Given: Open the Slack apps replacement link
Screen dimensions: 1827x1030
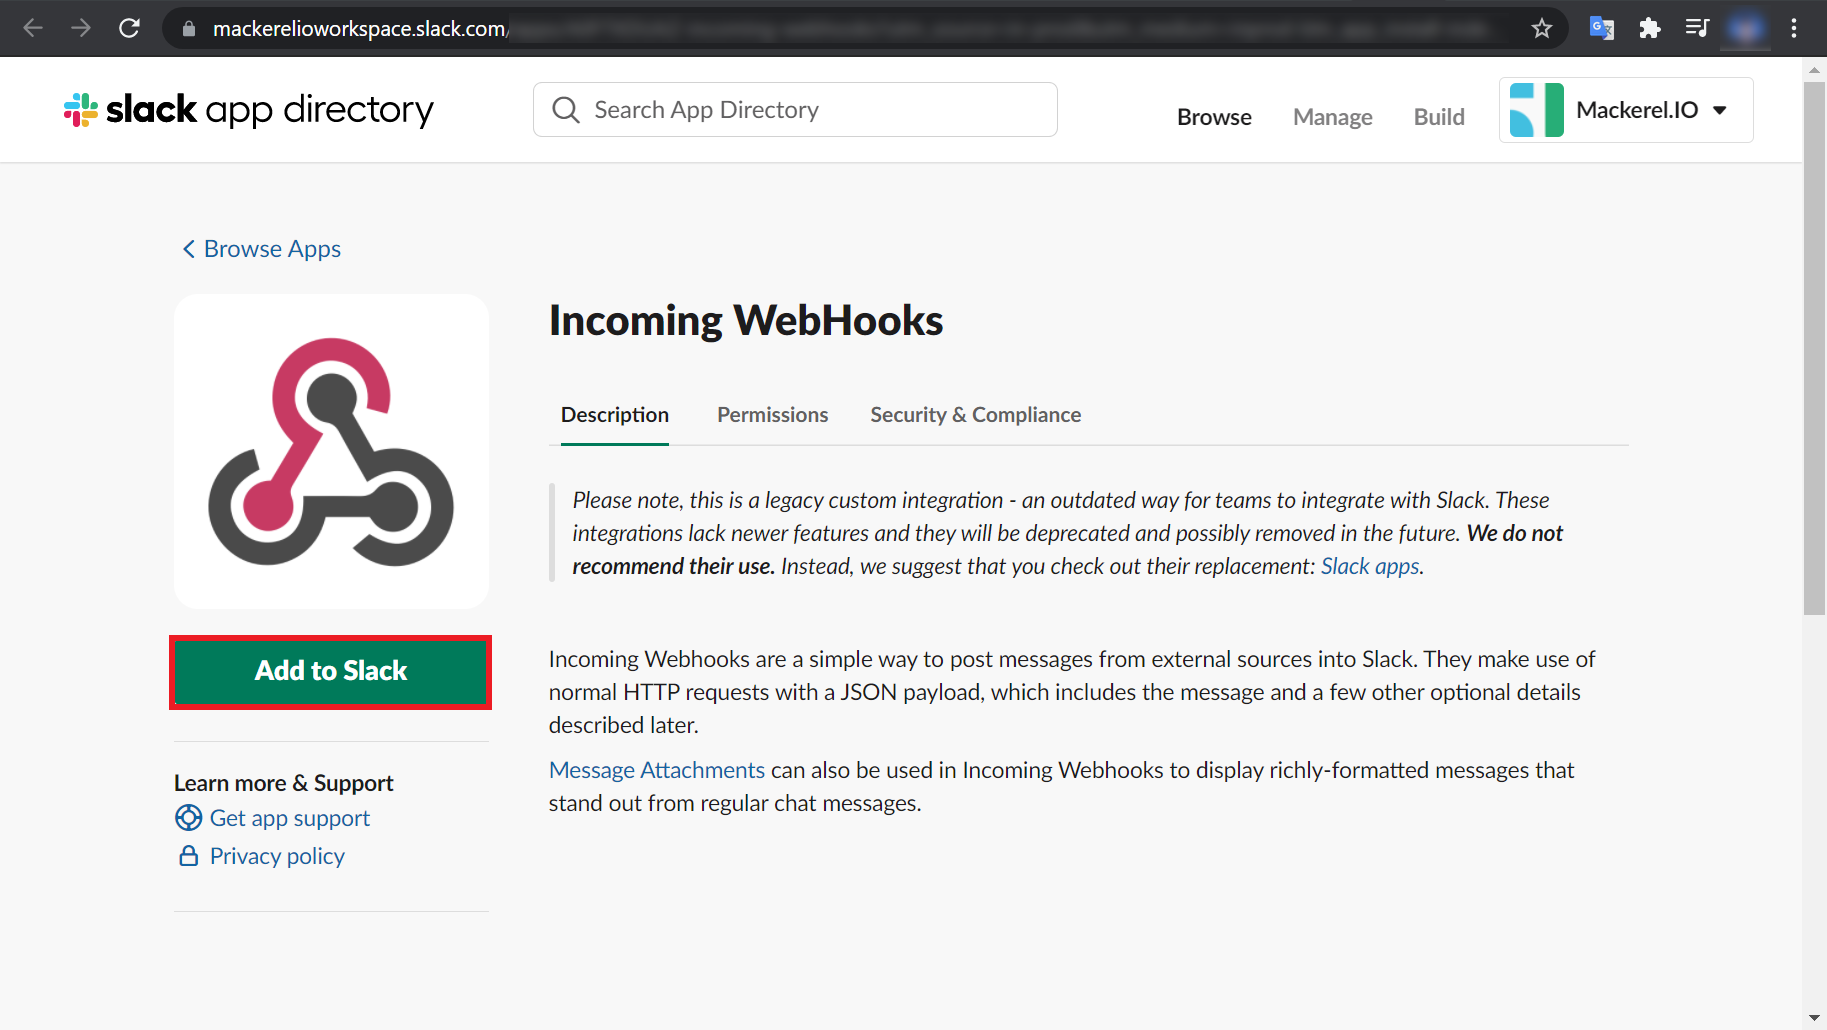Looking at the screenshot, I should coord(1369,565).
